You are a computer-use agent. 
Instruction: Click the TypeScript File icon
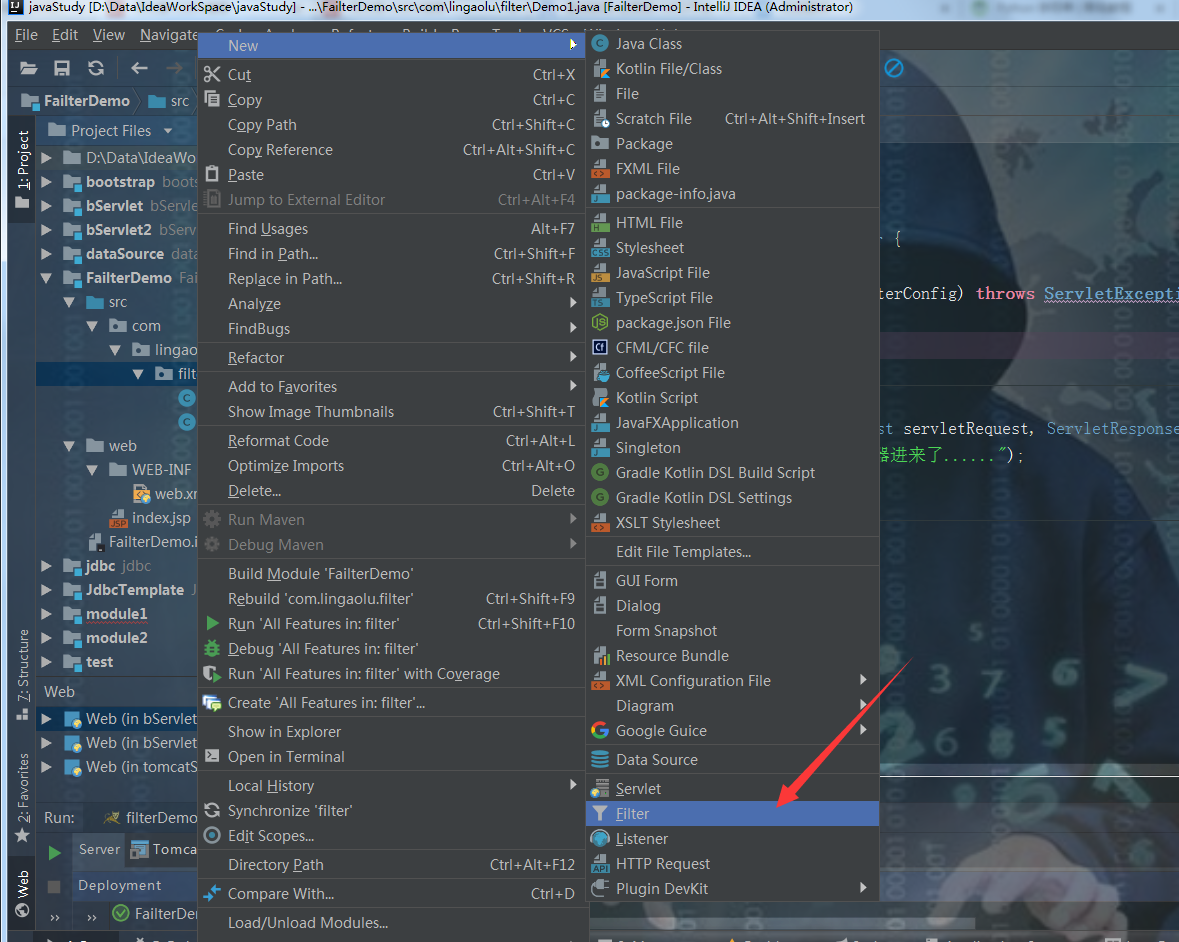pos(600,298)
